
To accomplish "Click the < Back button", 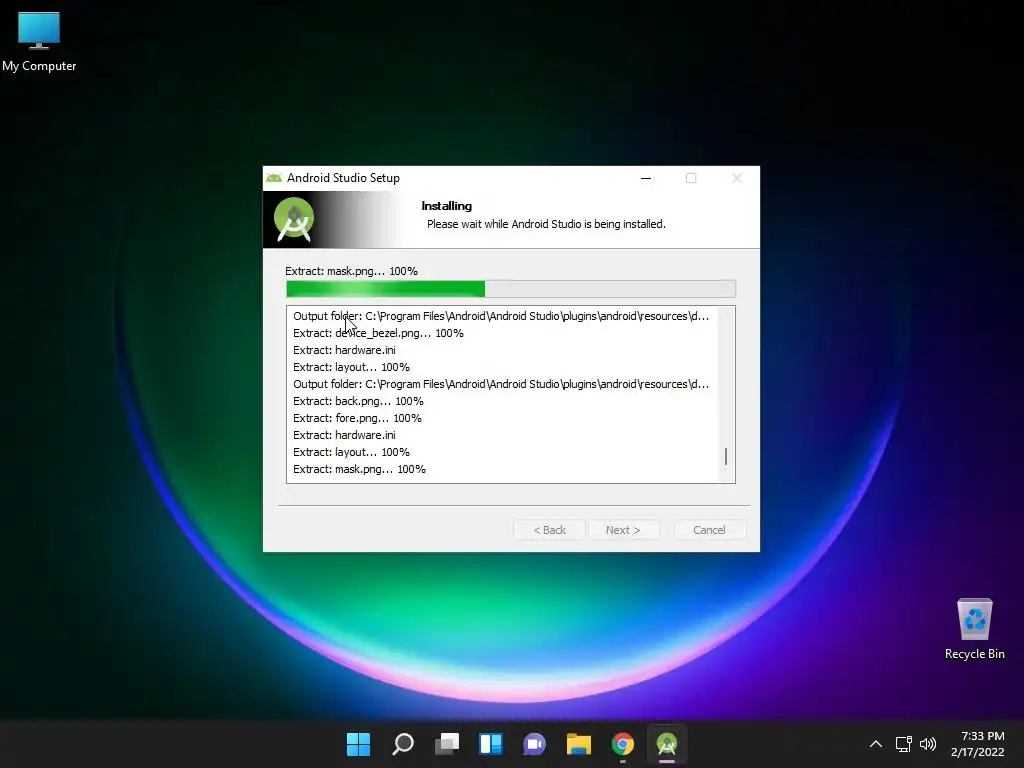I will tap(549, 530).
